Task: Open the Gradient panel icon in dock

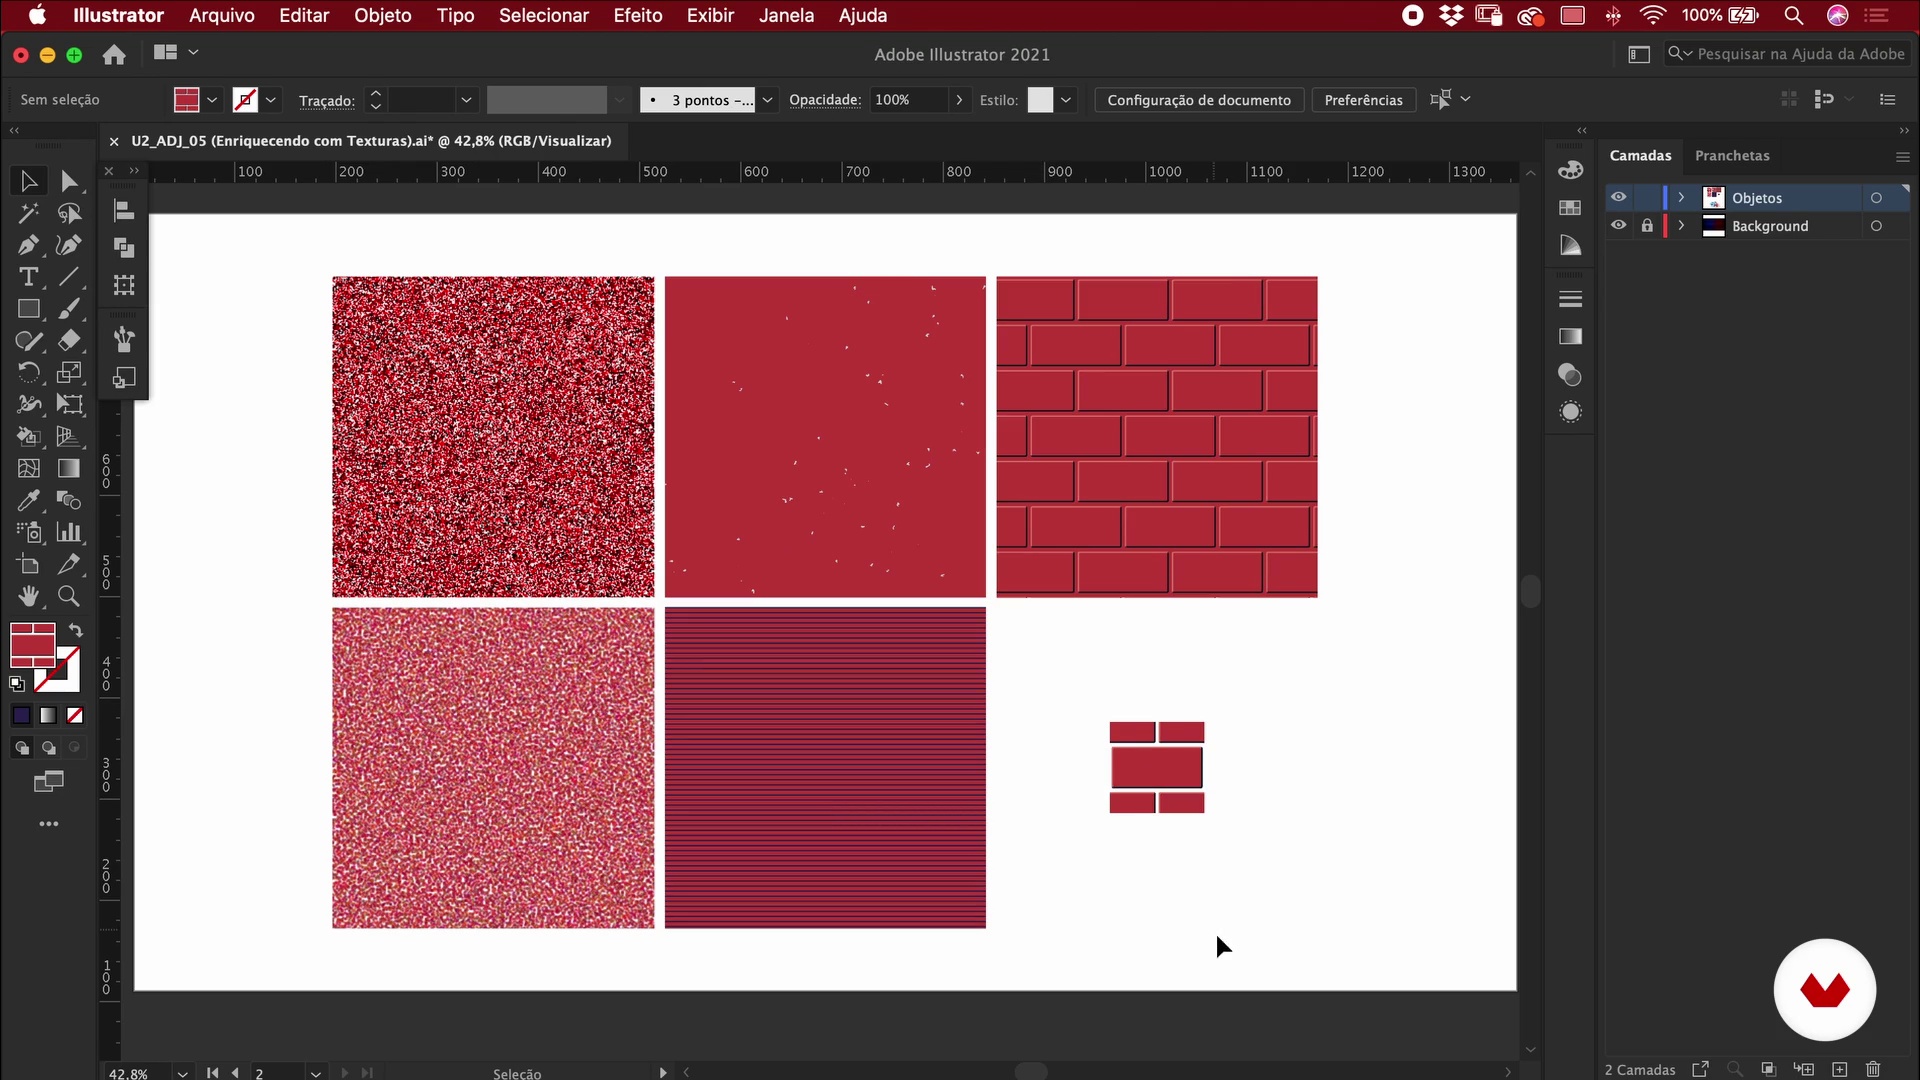Action: point(1570,336)
